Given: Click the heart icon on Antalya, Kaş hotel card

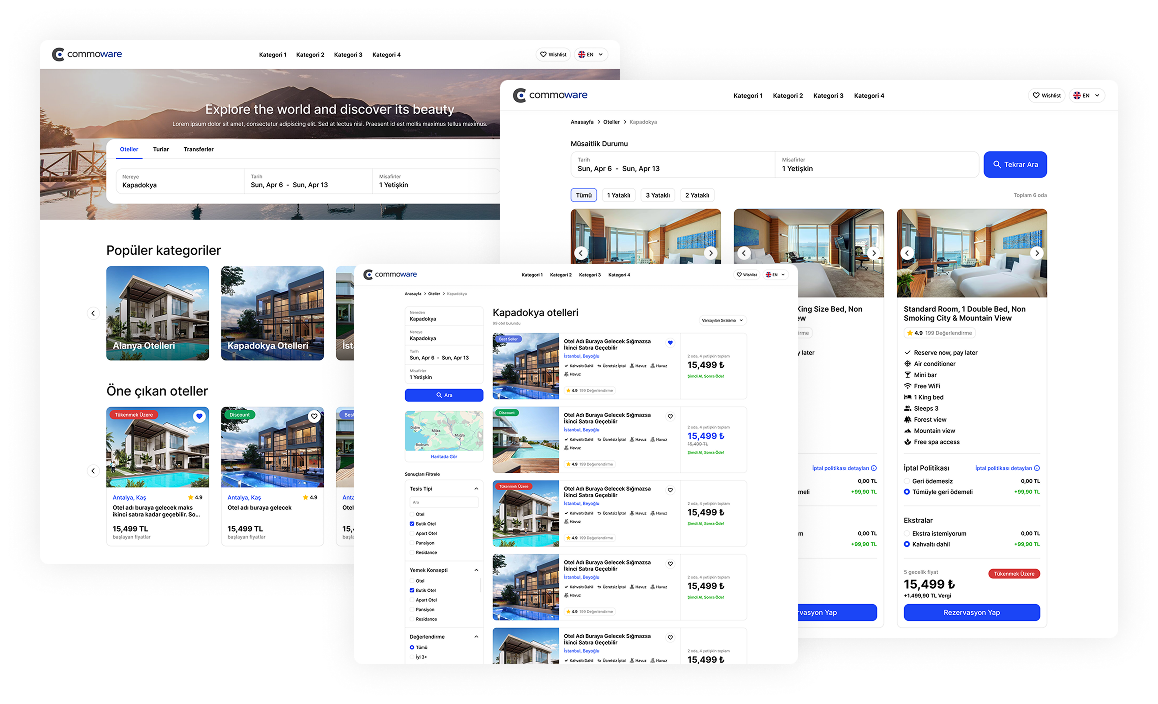Looking at the screenshot, I should pos(199,416).
